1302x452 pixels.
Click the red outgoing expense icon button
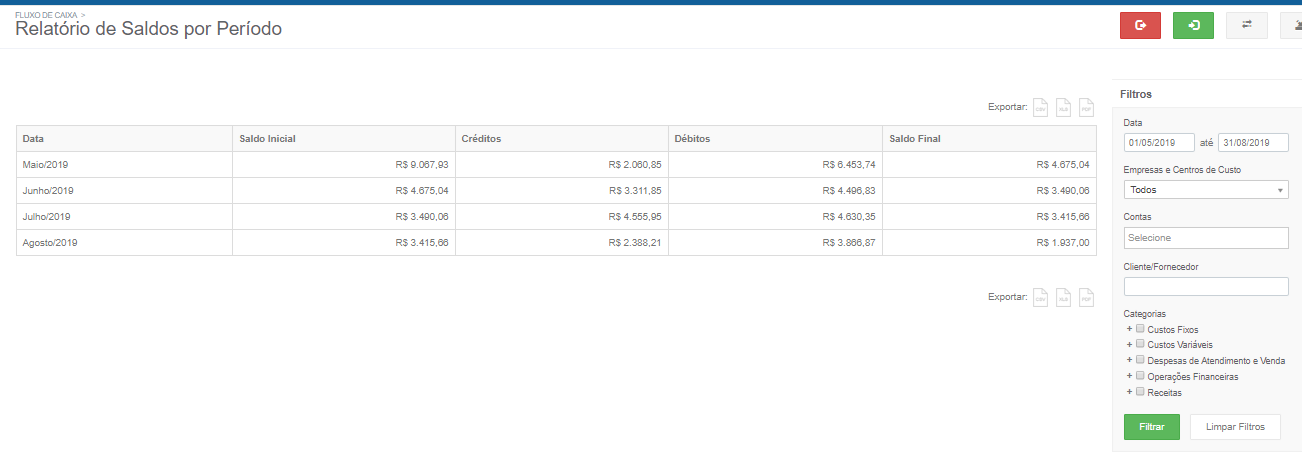[1140, 26]
